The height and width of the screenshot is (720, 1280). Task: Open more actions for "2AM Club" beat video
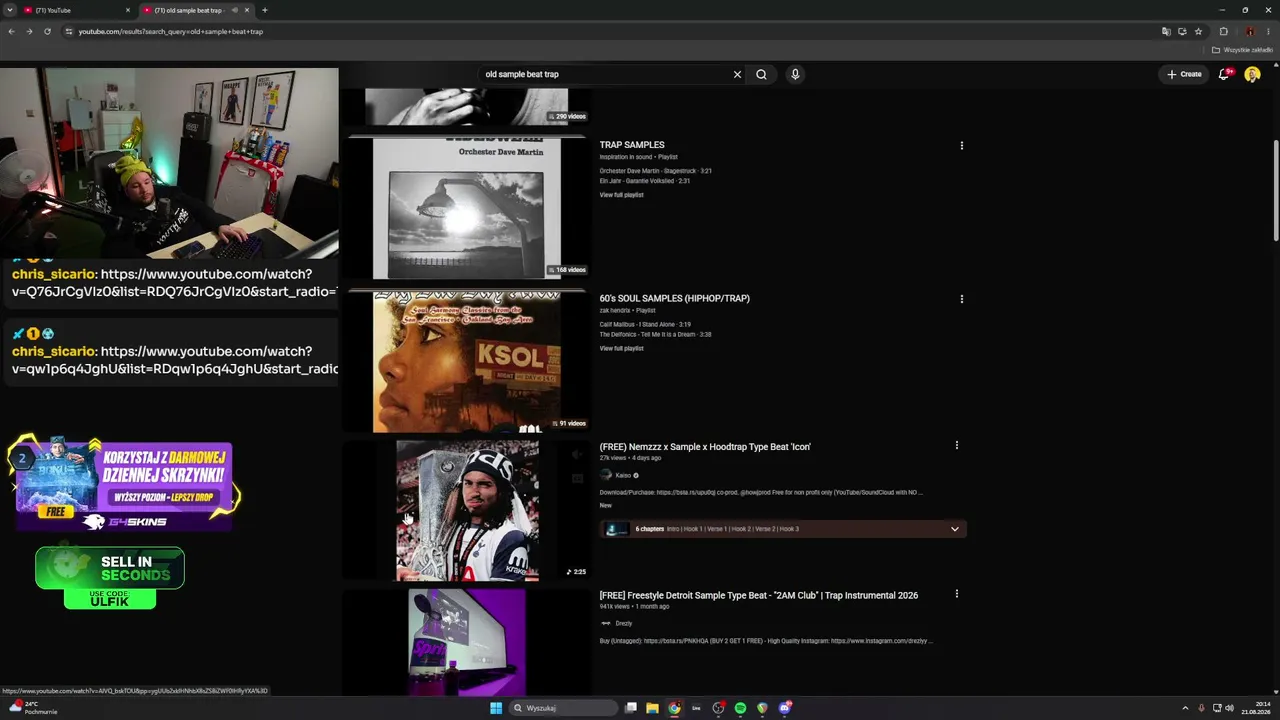click(957, 594)
